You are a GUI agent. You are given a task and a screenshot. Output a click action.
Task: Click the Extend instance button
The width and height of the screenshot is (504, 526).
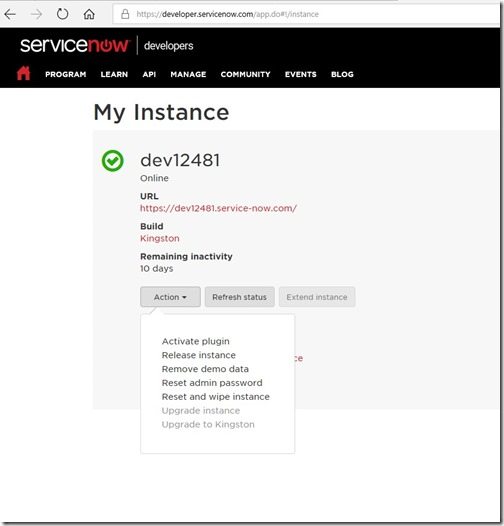pyautogui.click(x=317, y=297)
